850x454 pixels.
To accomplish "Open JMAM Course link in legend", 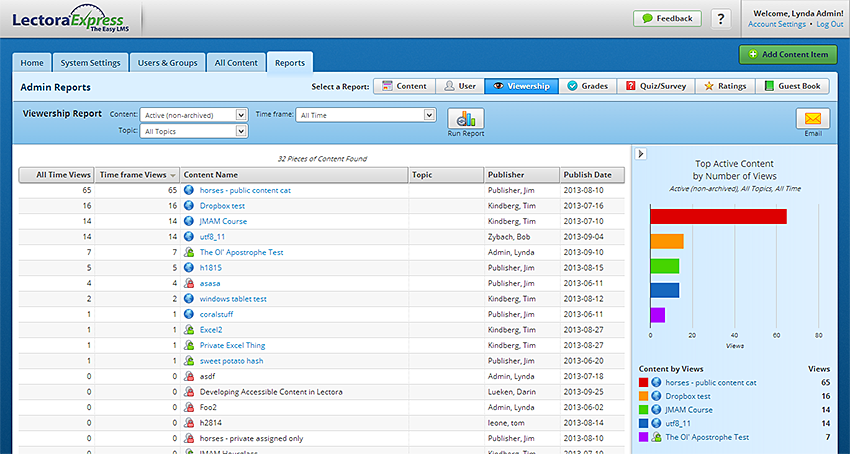I will [689, 410].
